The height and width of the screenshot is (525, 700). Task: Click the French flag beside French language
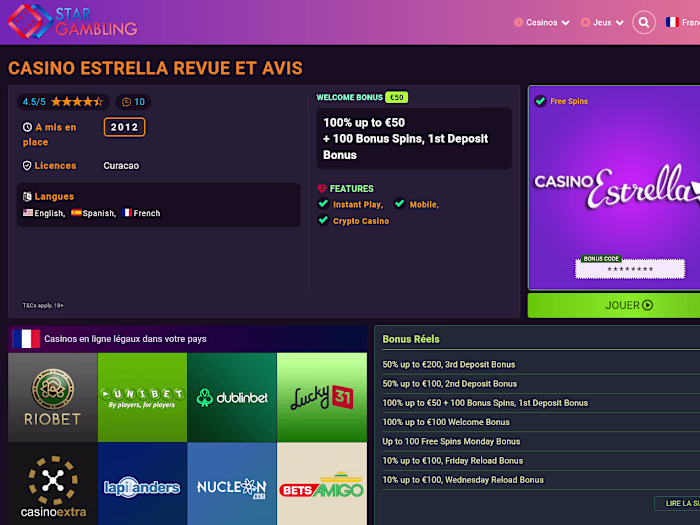coord(127,213)
